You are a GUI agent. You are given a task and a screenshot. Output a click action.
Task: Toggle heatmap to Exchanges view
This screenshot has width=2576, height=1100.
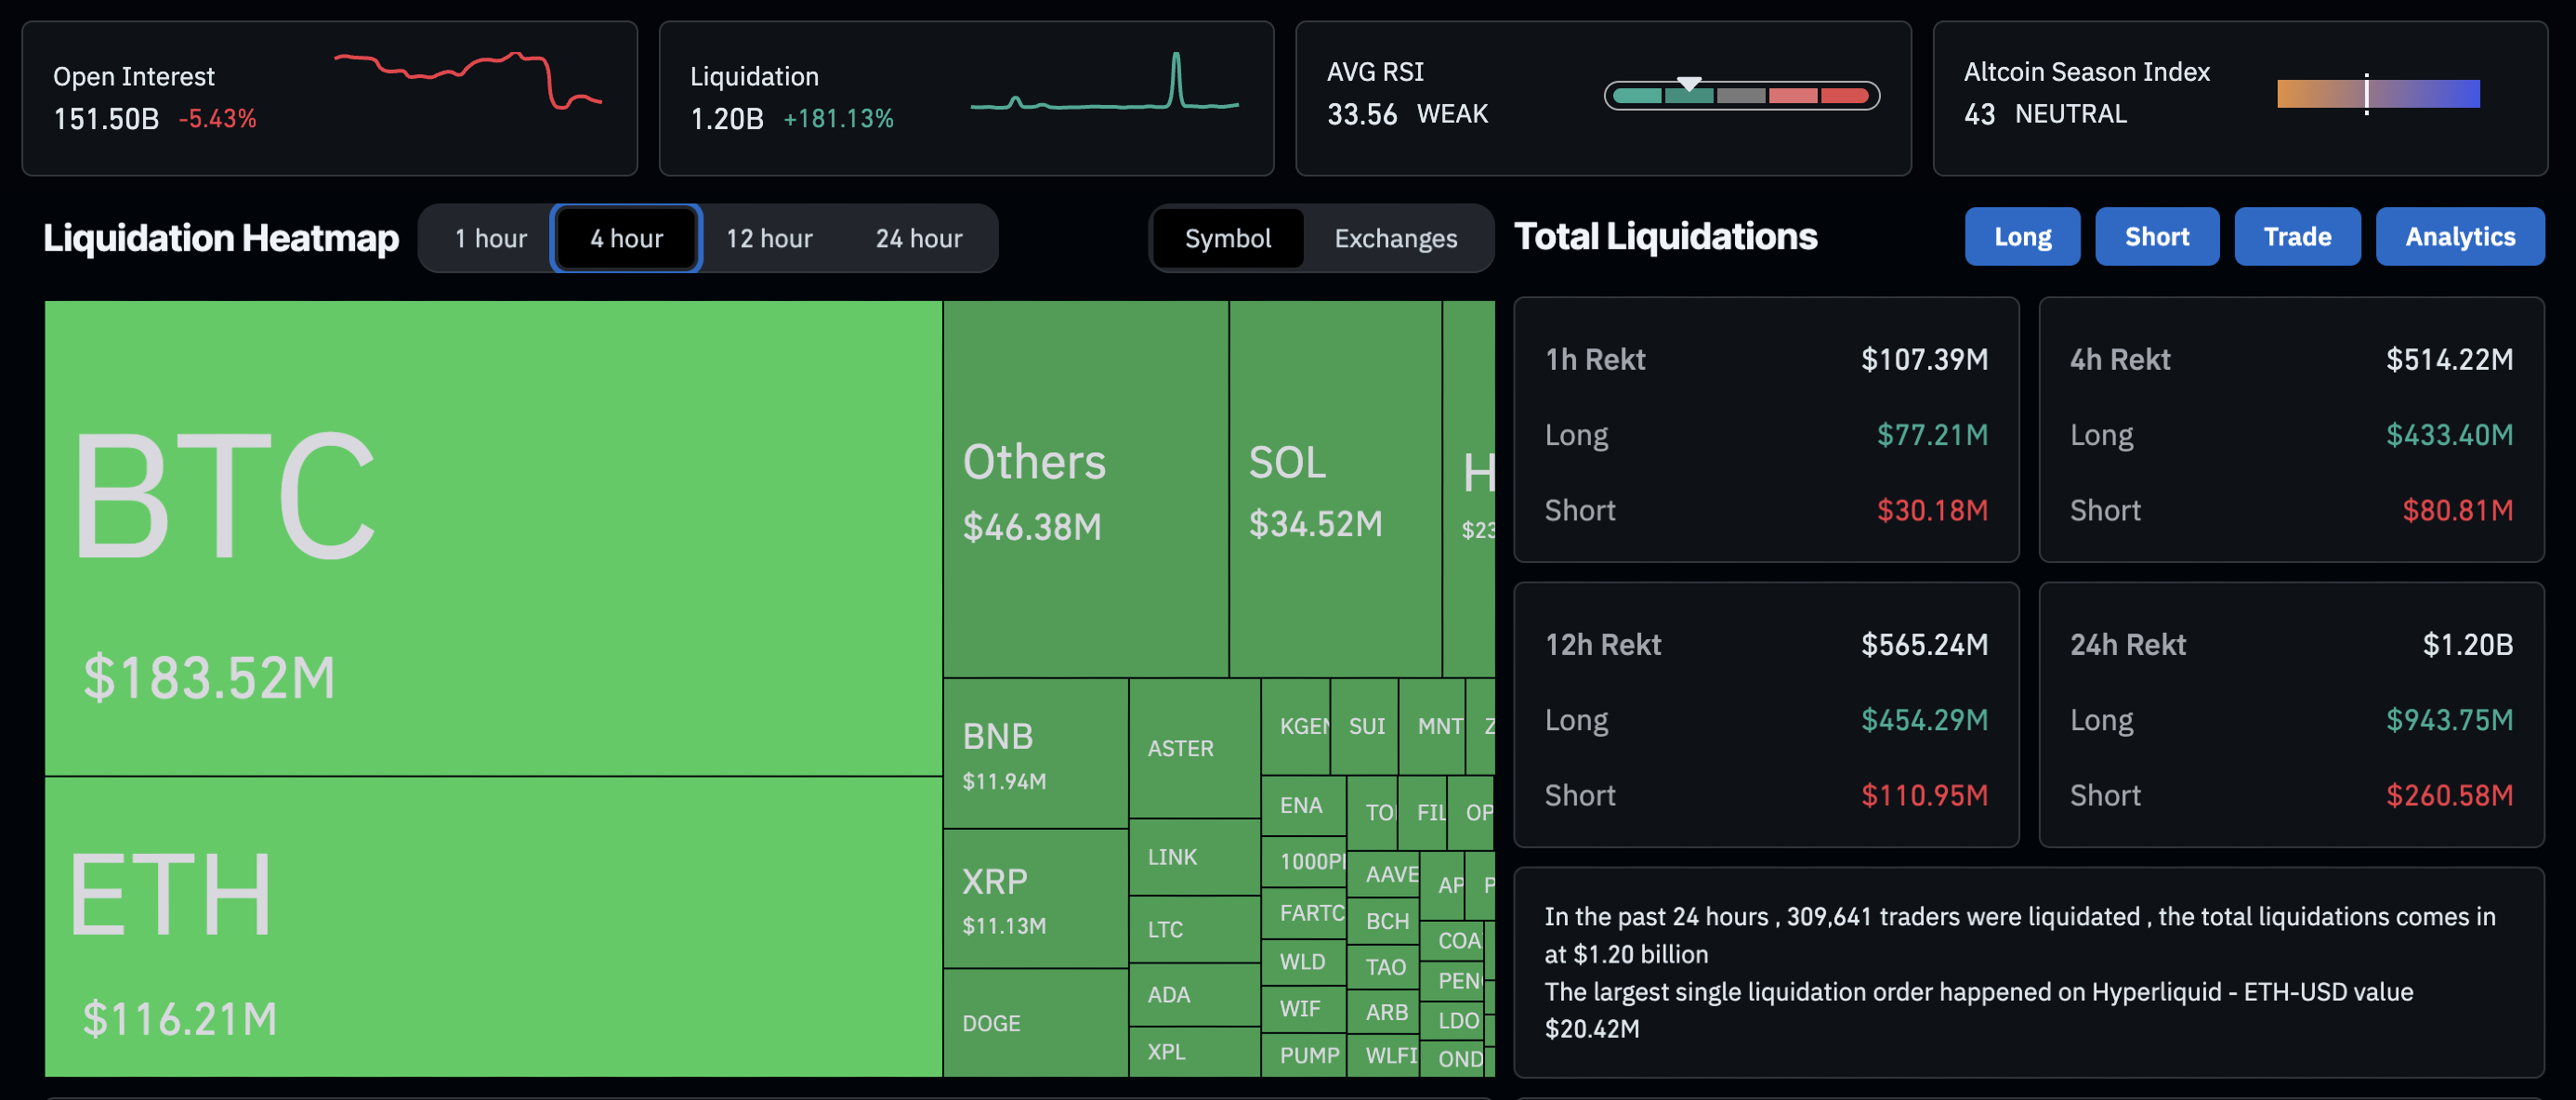coord(1395,238)
